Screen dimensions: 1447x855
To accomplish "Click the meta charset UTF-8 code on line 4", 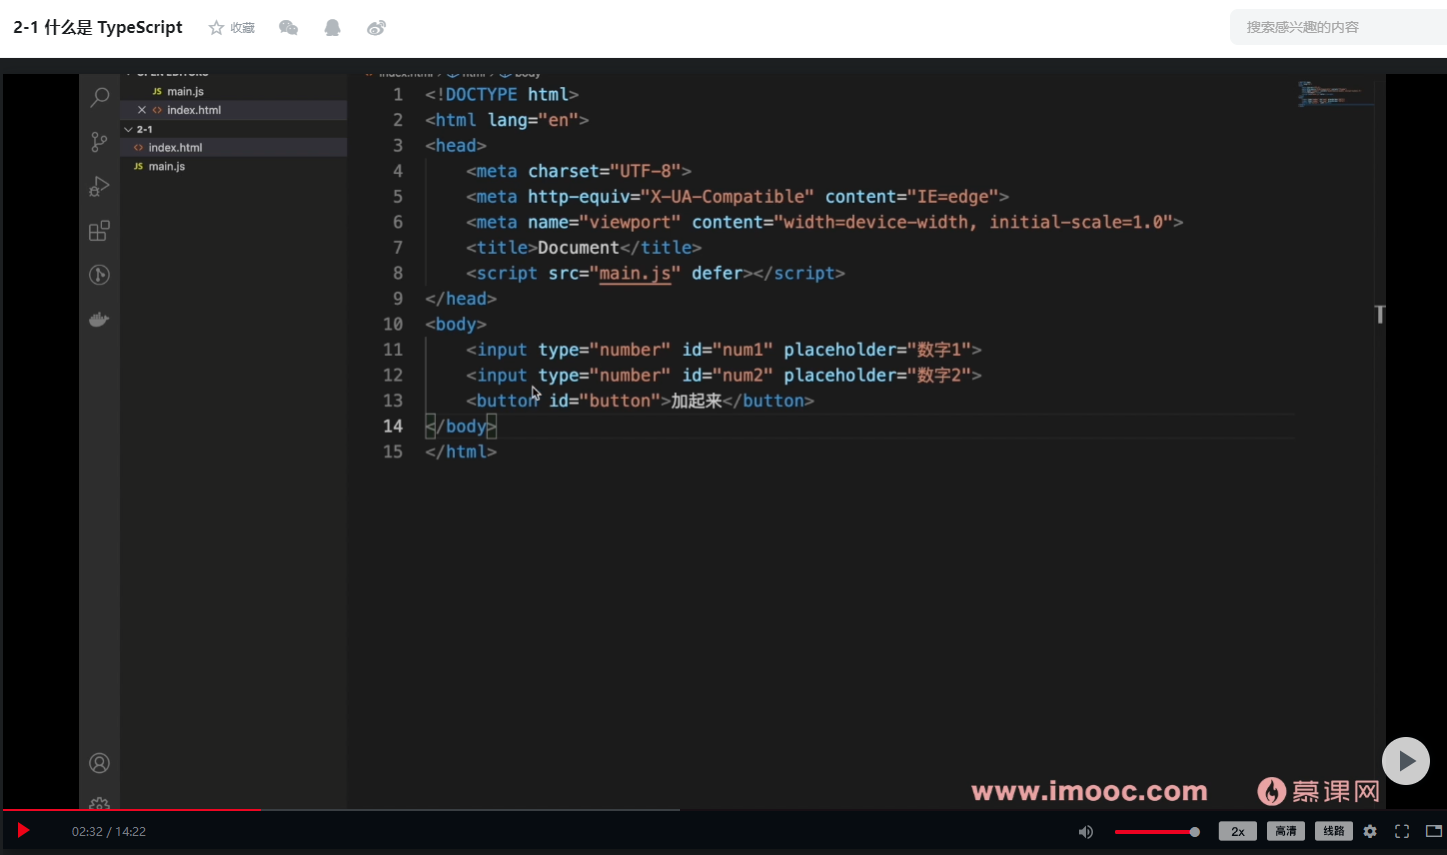I will 578,171.
